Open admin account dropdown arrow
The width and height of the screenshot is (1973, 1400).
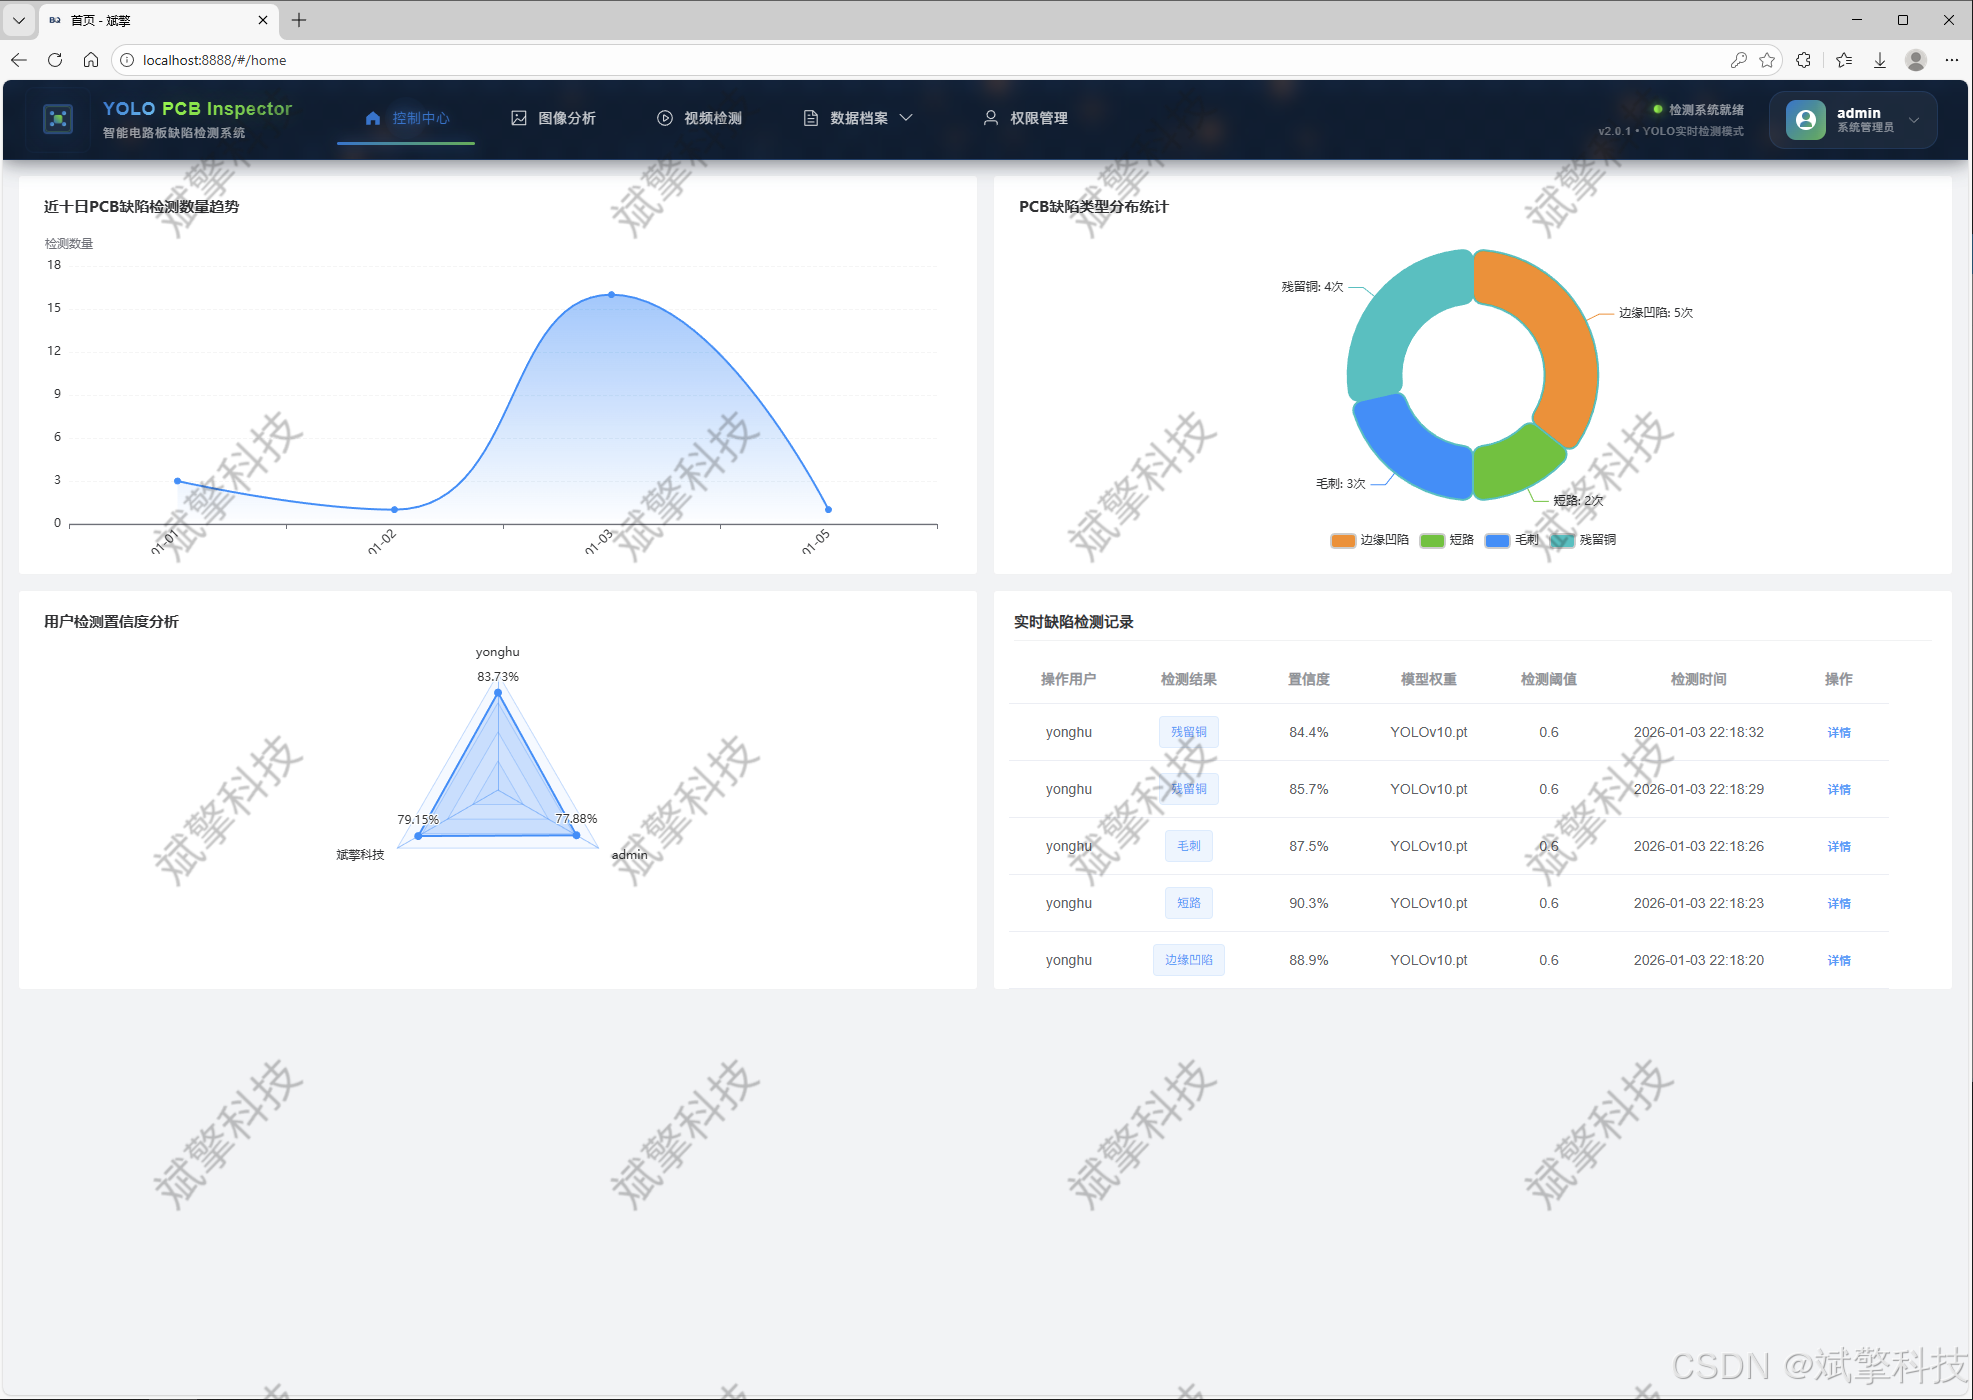(x=1914, y=120)
